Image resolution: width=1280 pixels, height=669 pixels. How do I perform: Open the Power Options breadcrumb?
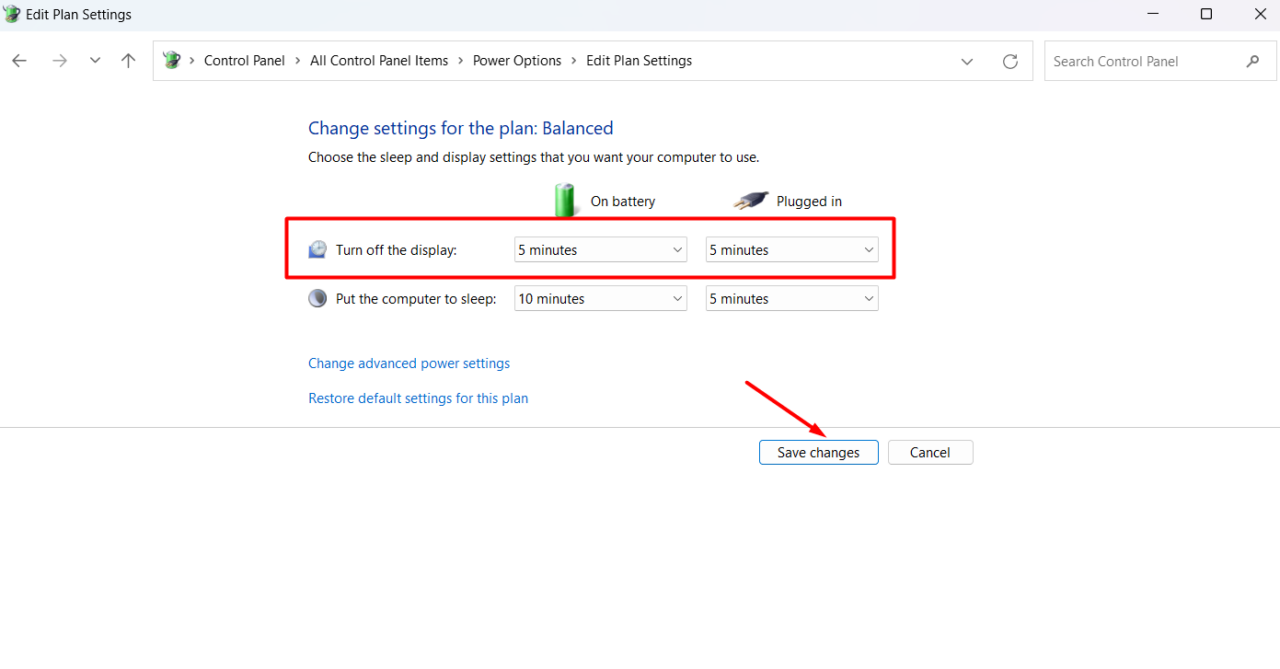coord(517,61)
